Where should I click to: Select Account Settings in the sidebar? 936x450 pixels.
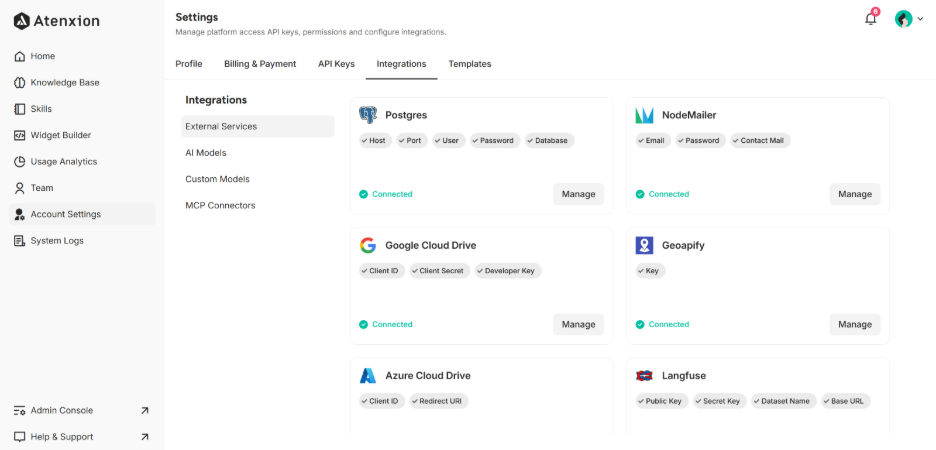[x=82, y=214]
